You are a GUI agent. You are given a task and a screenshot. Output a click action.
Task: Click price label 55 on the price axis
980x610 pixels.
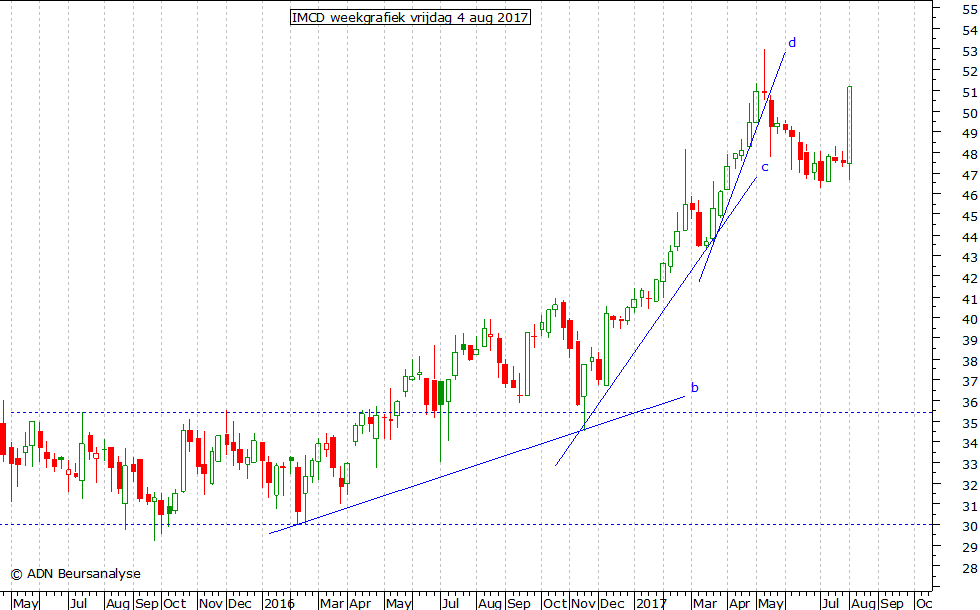click(970, 10)
